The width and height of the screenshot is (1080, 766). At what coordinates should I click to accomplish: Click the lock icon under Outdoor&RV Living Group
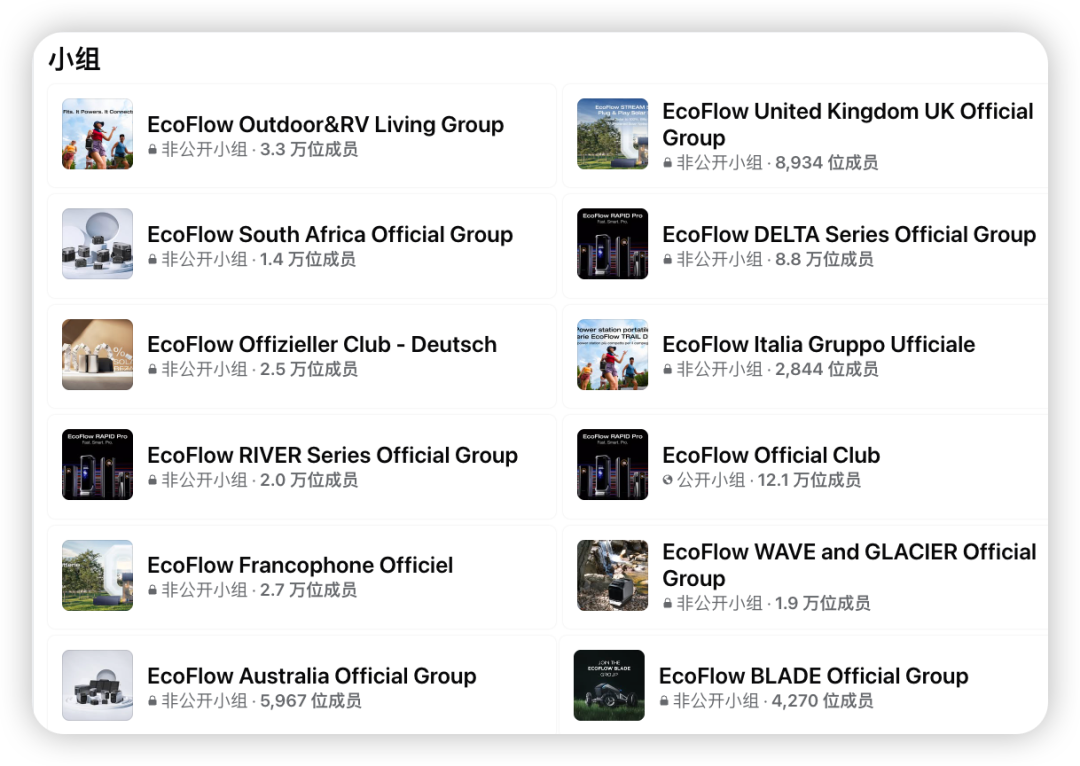click(x=153, y=149)
